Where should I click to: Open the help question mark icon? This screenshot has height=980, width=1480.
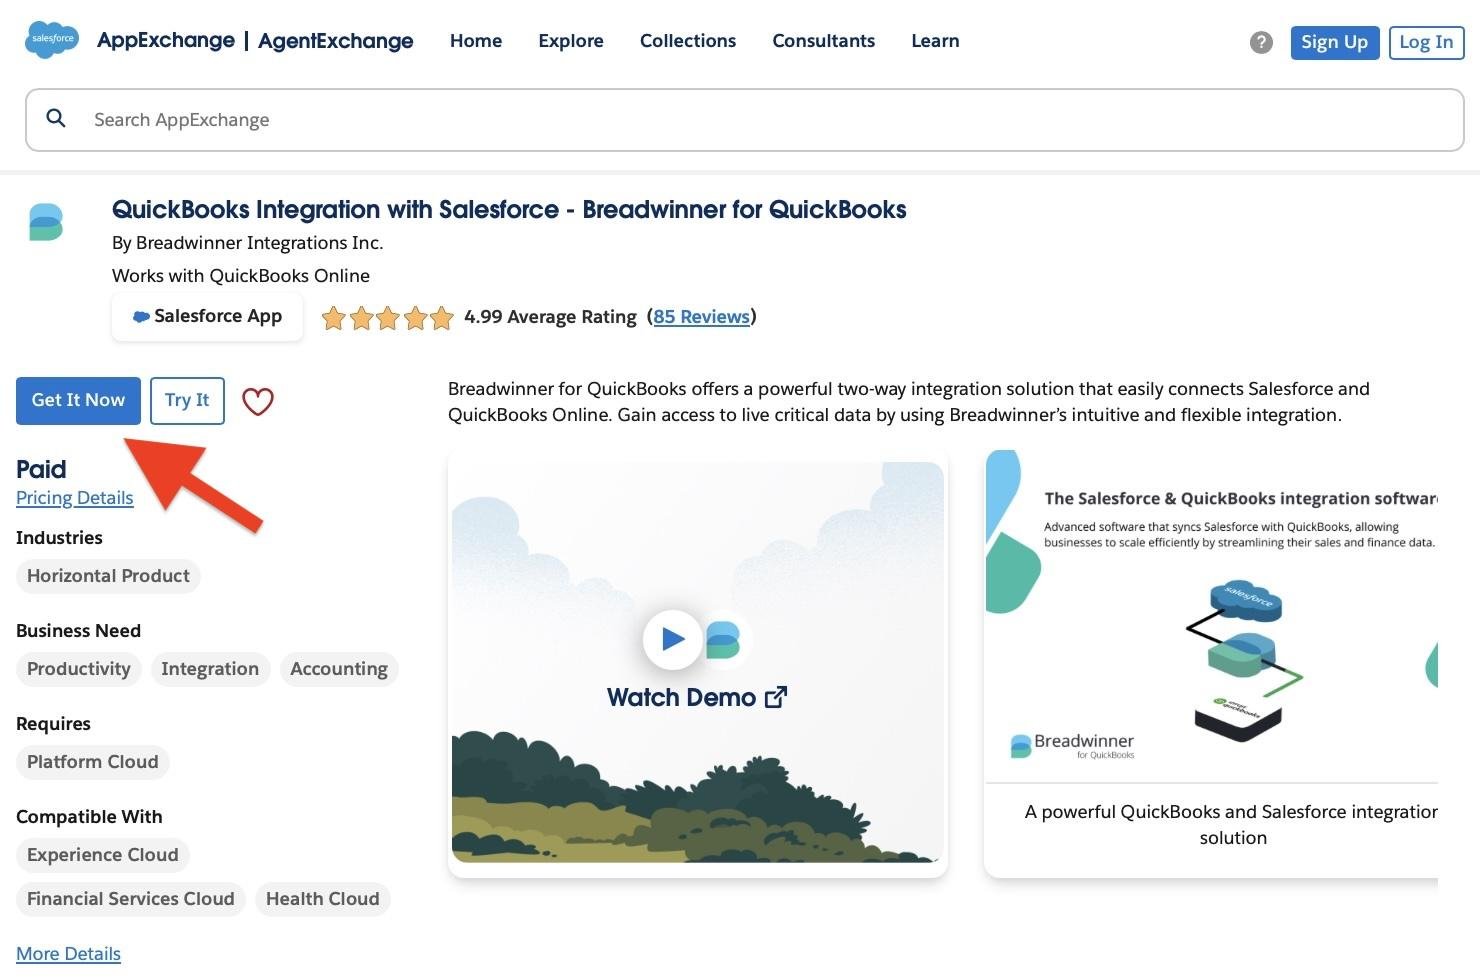pos(1261,42)
